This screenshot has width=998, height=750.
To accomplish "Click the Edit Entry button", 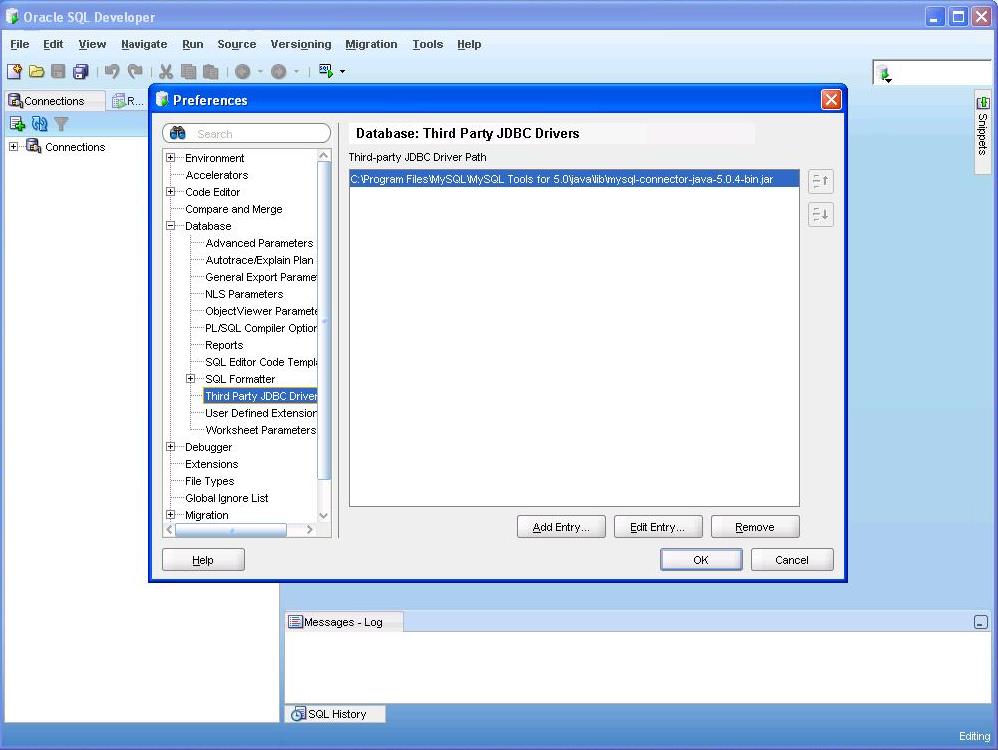I will click(x=657, y=527).
